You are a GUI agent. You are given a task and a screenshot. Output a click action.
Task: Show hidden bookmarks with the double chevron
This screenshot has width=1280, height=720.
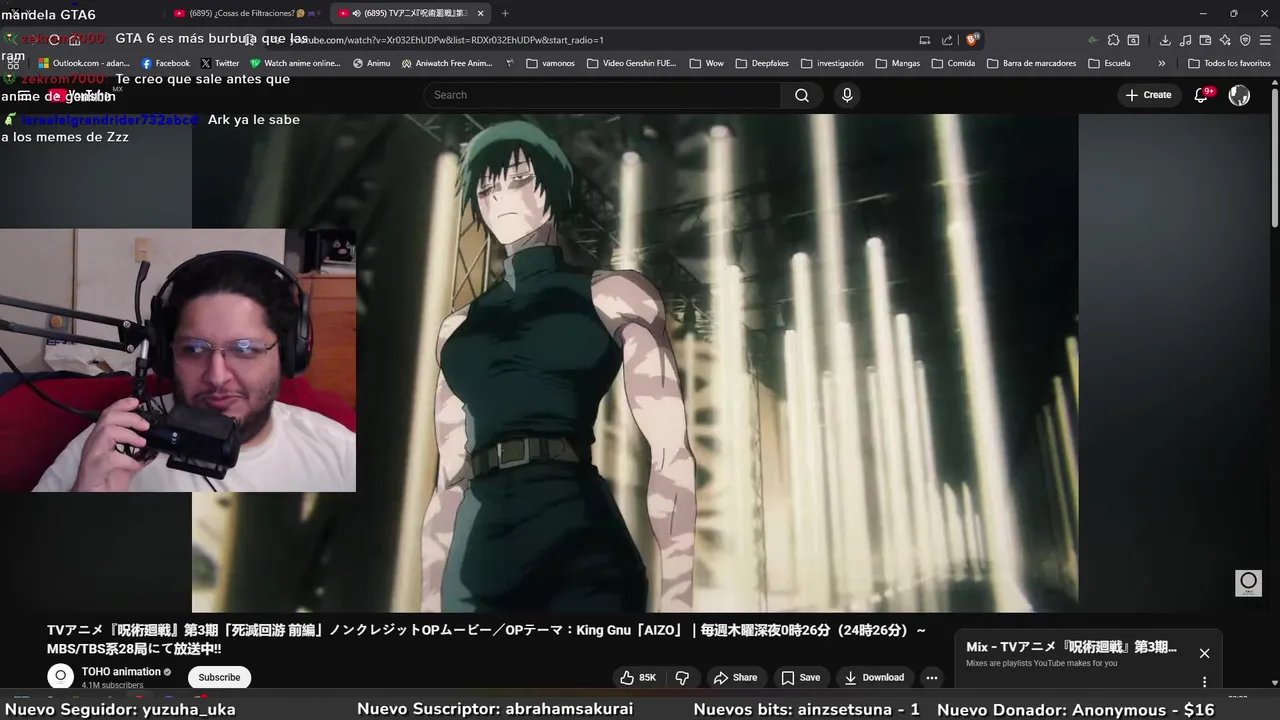click(x=1161, y=63)
